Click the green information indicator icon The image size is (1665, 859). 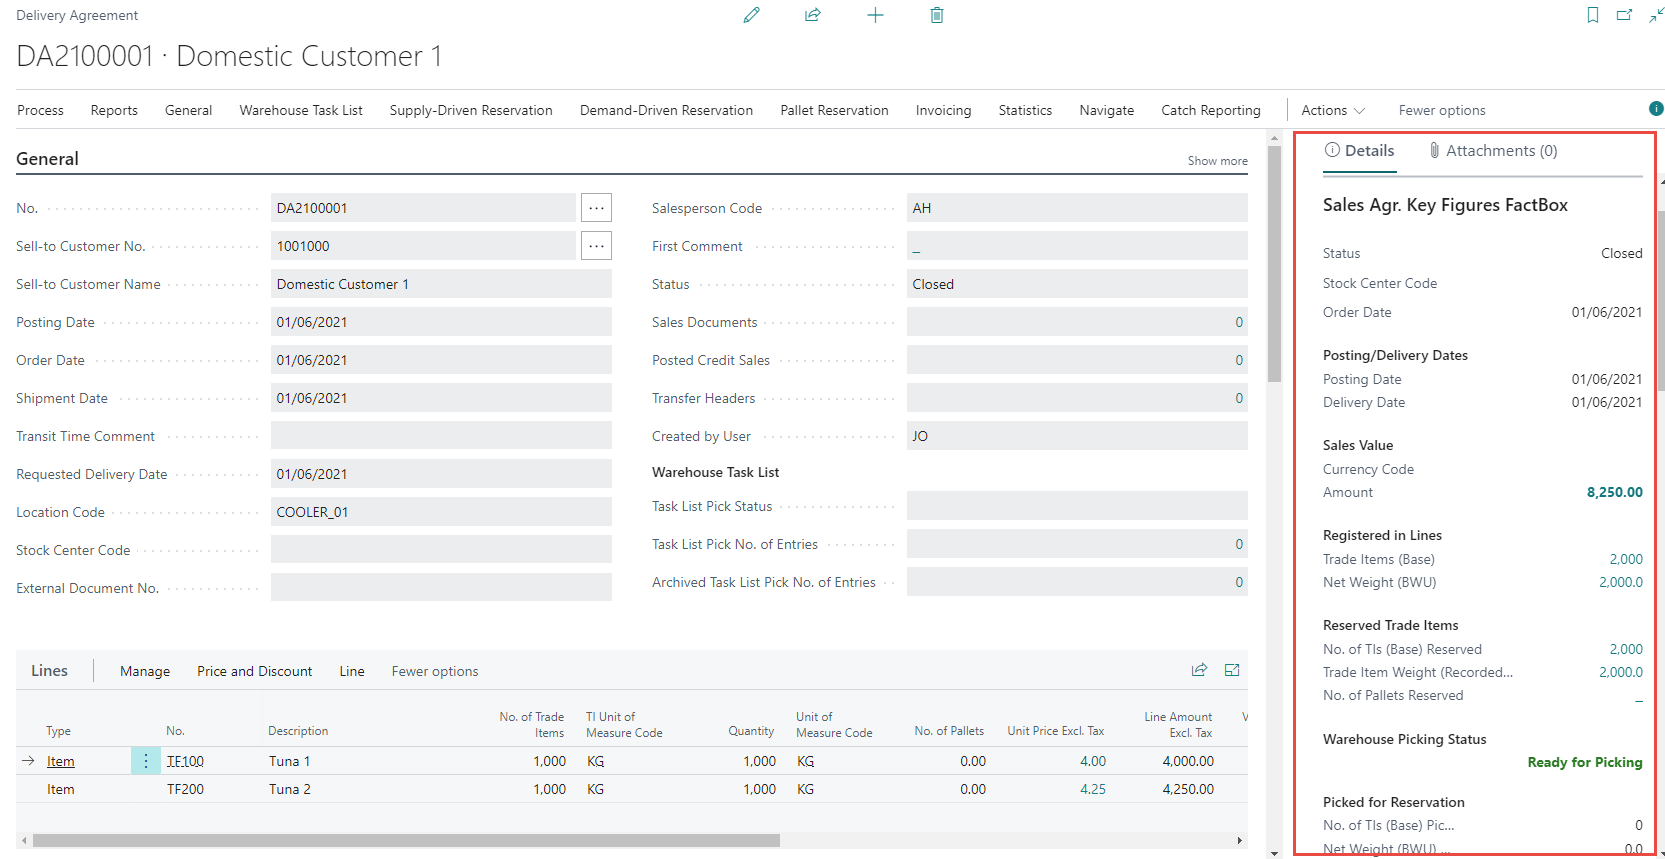[1656, 109]
